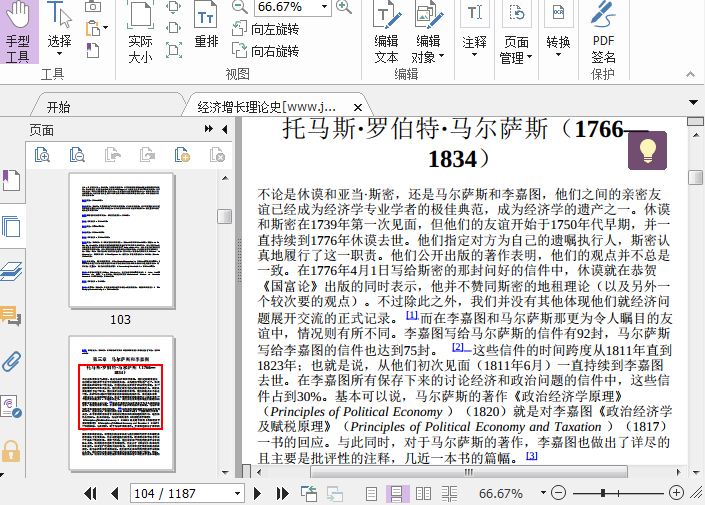Click the zoom out magnifier in ribbon
This screenshot has height=505, width=705.
[x=239, y=7]
